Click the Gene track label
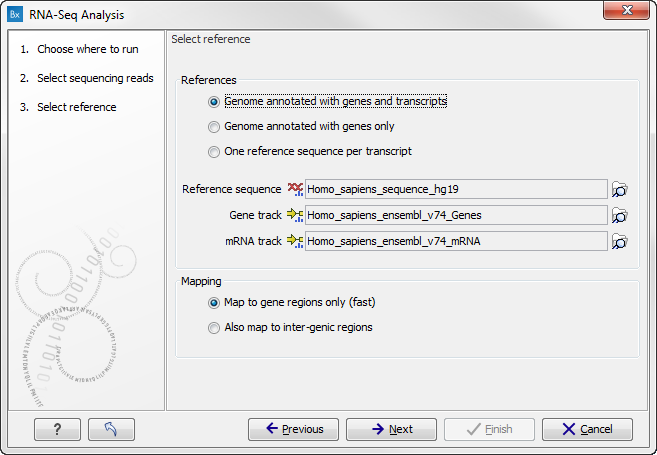 (x=256, y=215)
